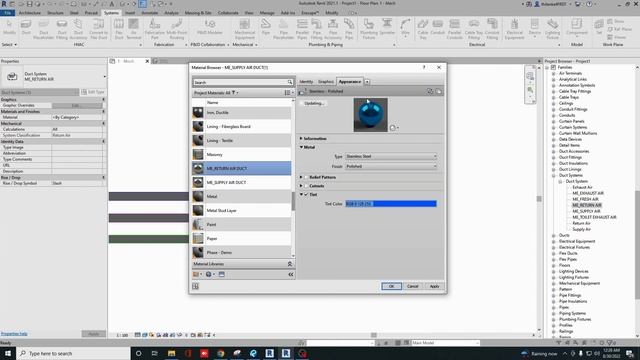Pick the Air Terminal tool
This screenshot has width=640, height=360.
pyautogui.click(x=133, y=29)
